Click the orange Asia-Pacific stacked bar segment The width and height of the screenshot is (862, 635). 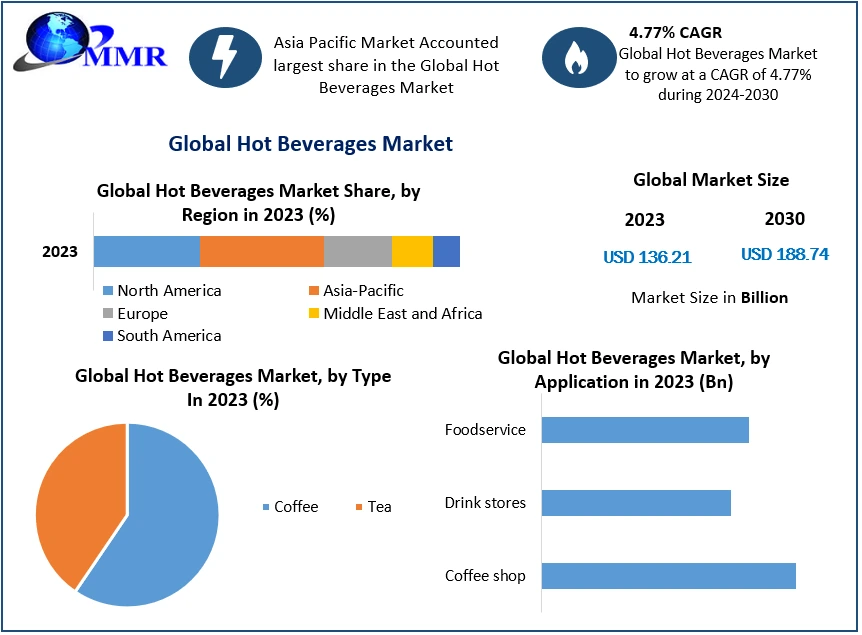tap(261, 252)
